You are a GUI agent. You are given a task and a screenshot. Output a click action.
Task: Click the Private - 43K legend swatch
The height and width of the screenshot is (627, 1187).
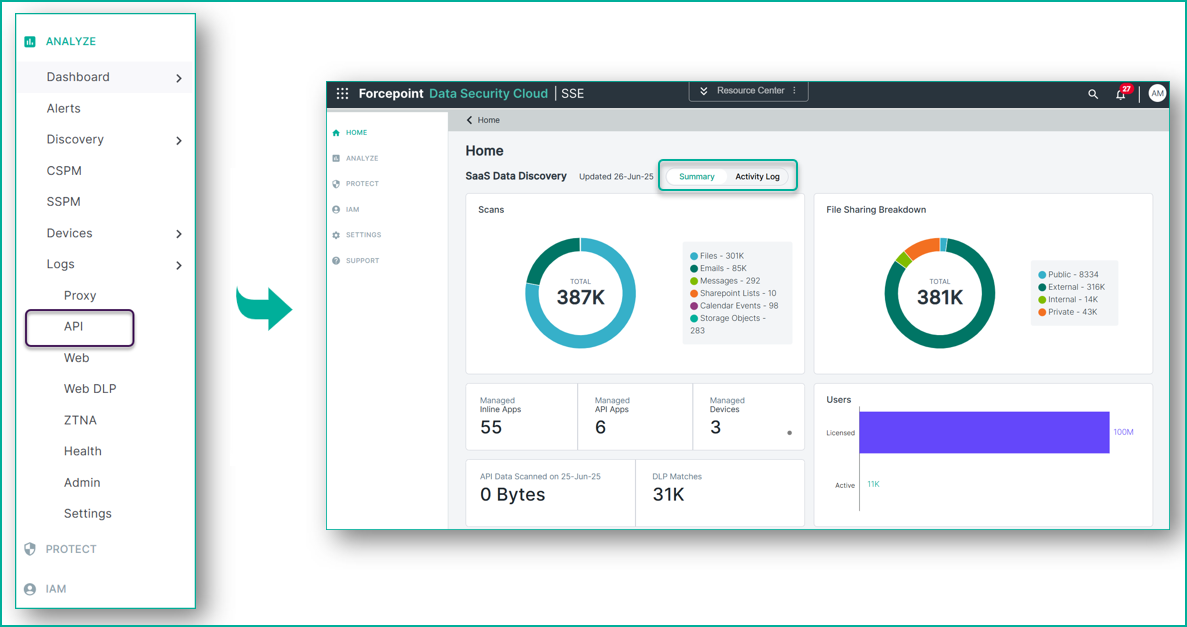[x=1042, y=312]
